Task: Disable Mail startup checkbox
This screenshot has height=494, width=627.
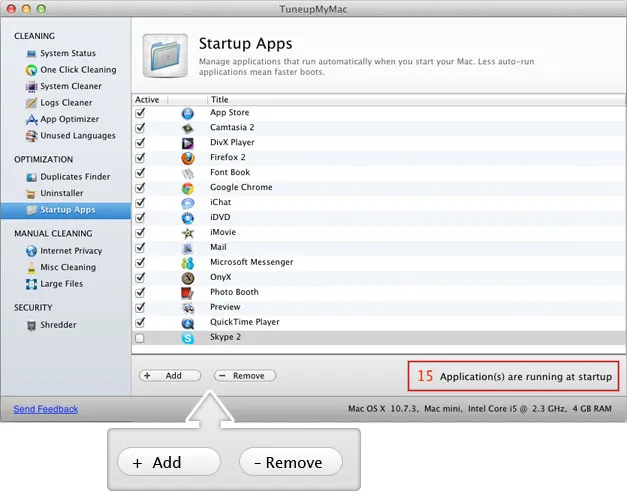Action: click(140, 248)
